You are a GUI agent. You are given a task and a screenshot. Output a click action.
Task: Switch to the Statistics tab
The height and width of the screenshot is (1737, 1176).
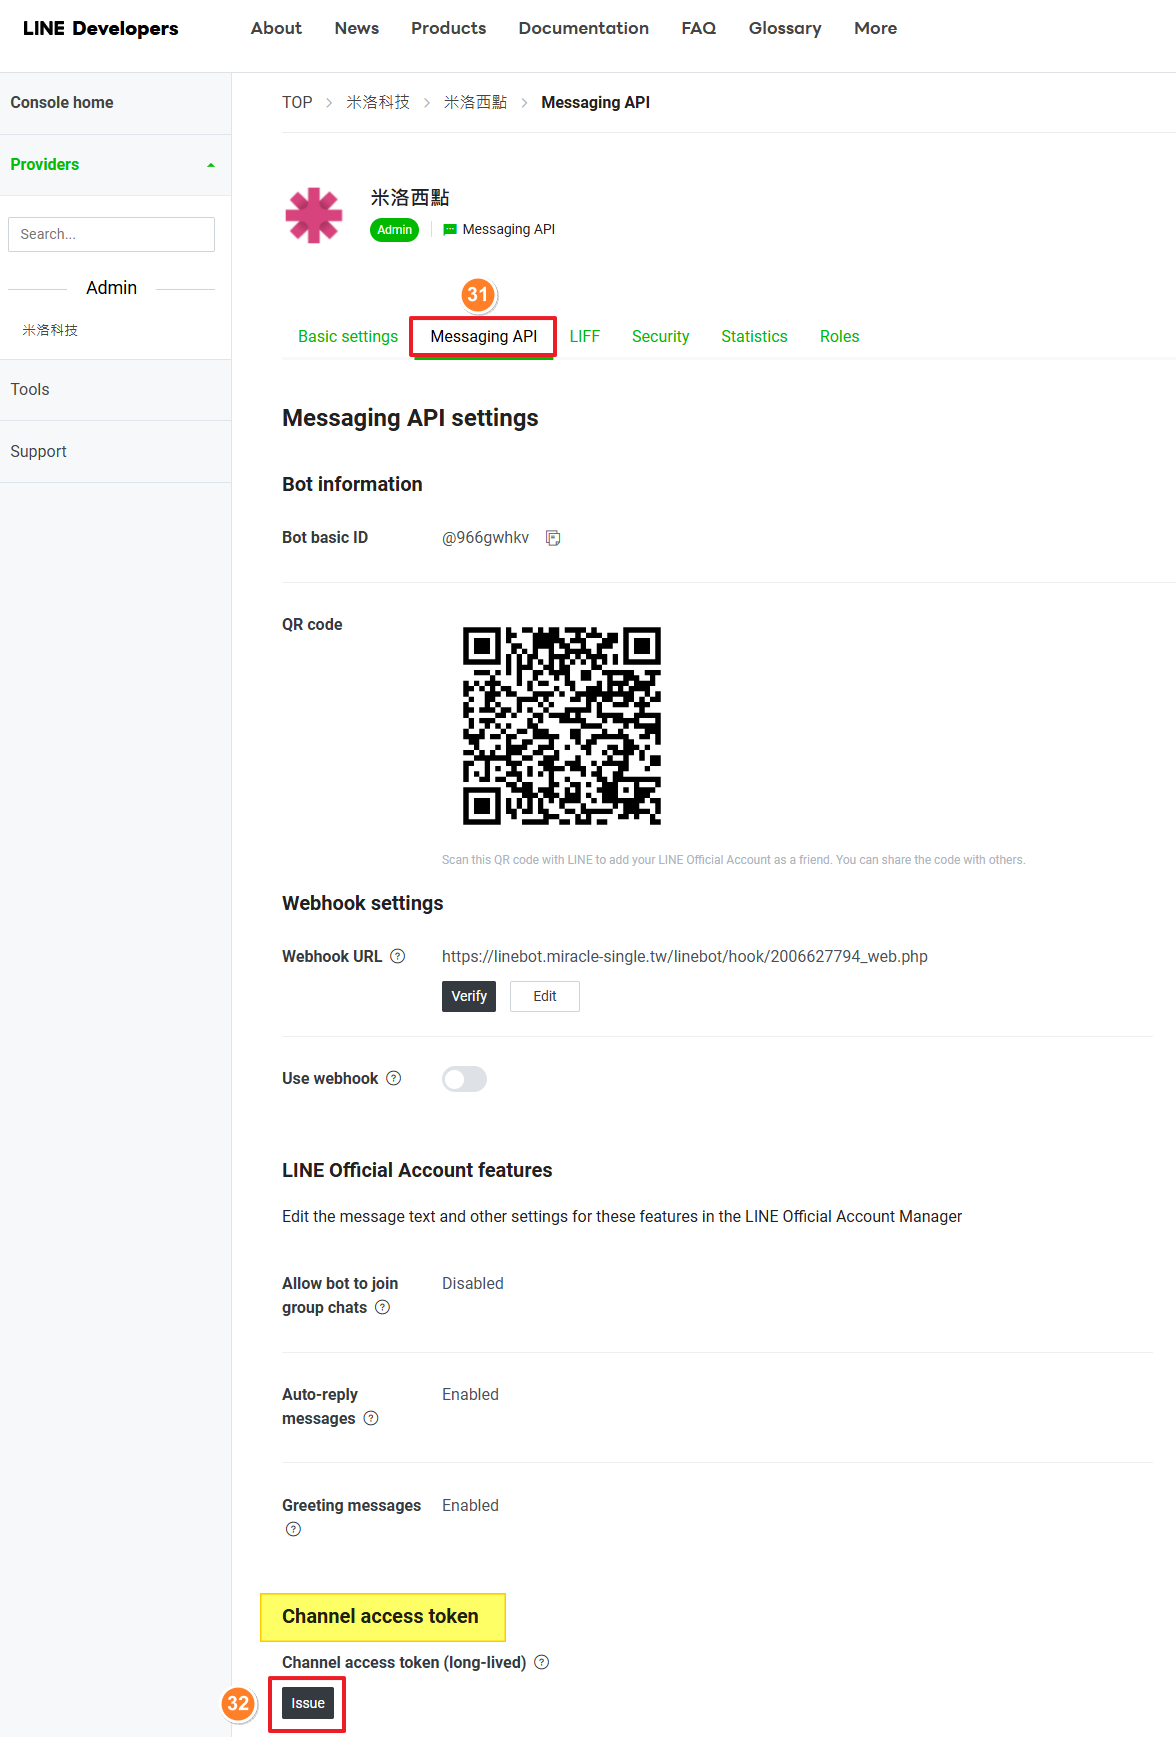[x=754, y=337]
